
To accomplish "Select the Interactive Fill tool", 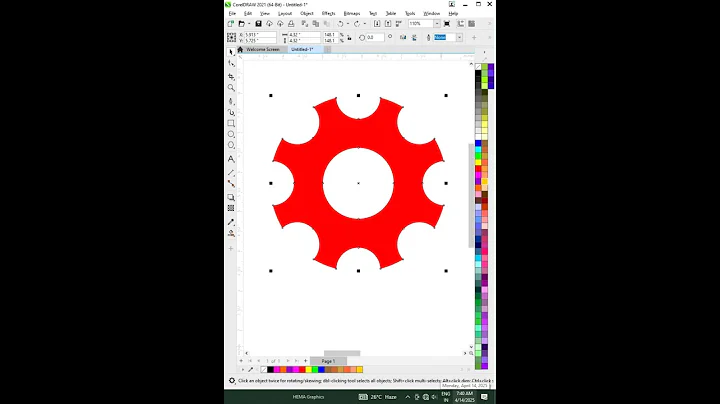I will 231,233.
